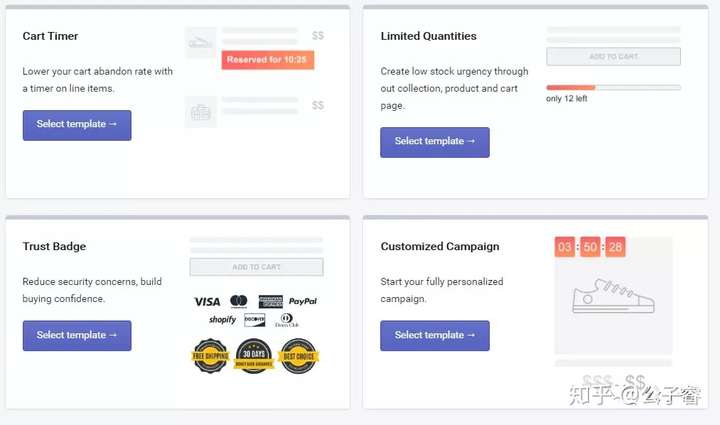Click the Diners Club icon

(287, 320)
